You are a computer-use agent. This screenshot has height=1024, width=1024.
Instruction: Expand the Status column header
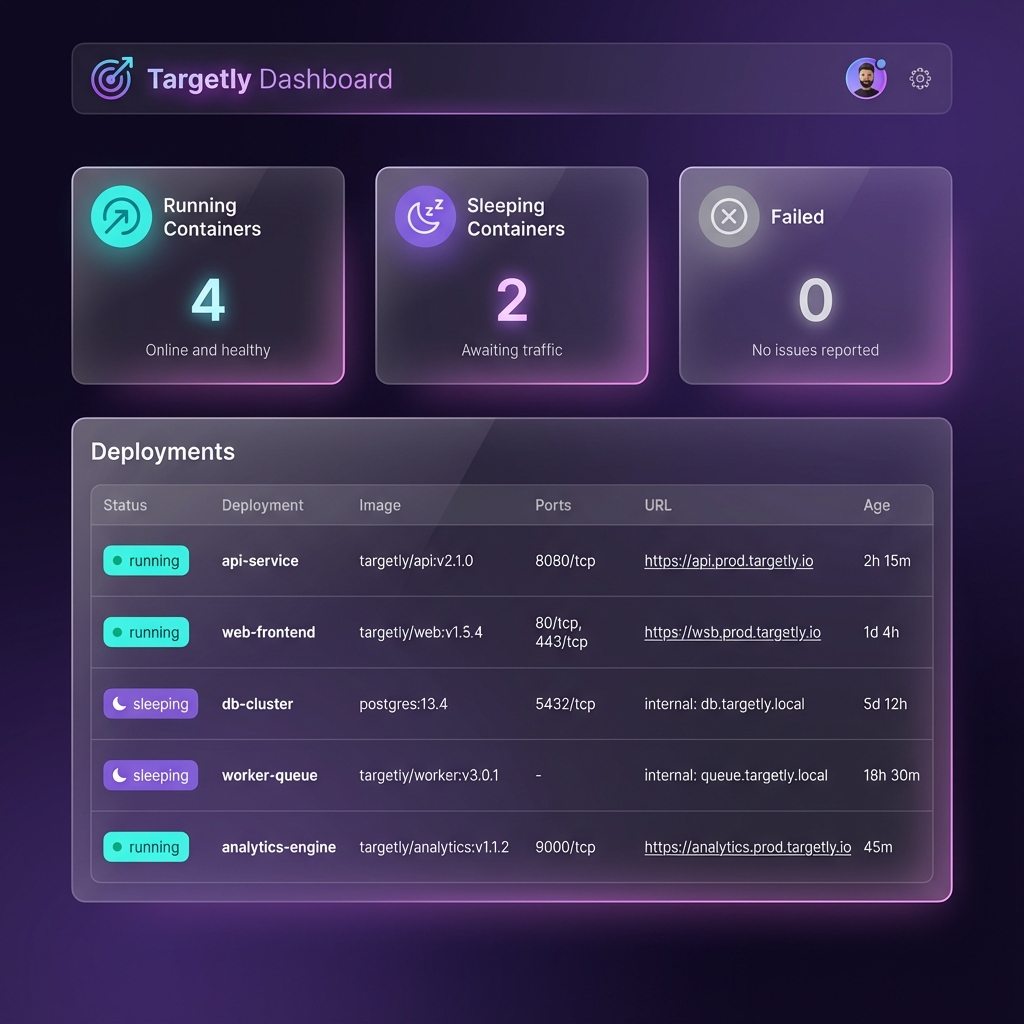pos(124,505)
